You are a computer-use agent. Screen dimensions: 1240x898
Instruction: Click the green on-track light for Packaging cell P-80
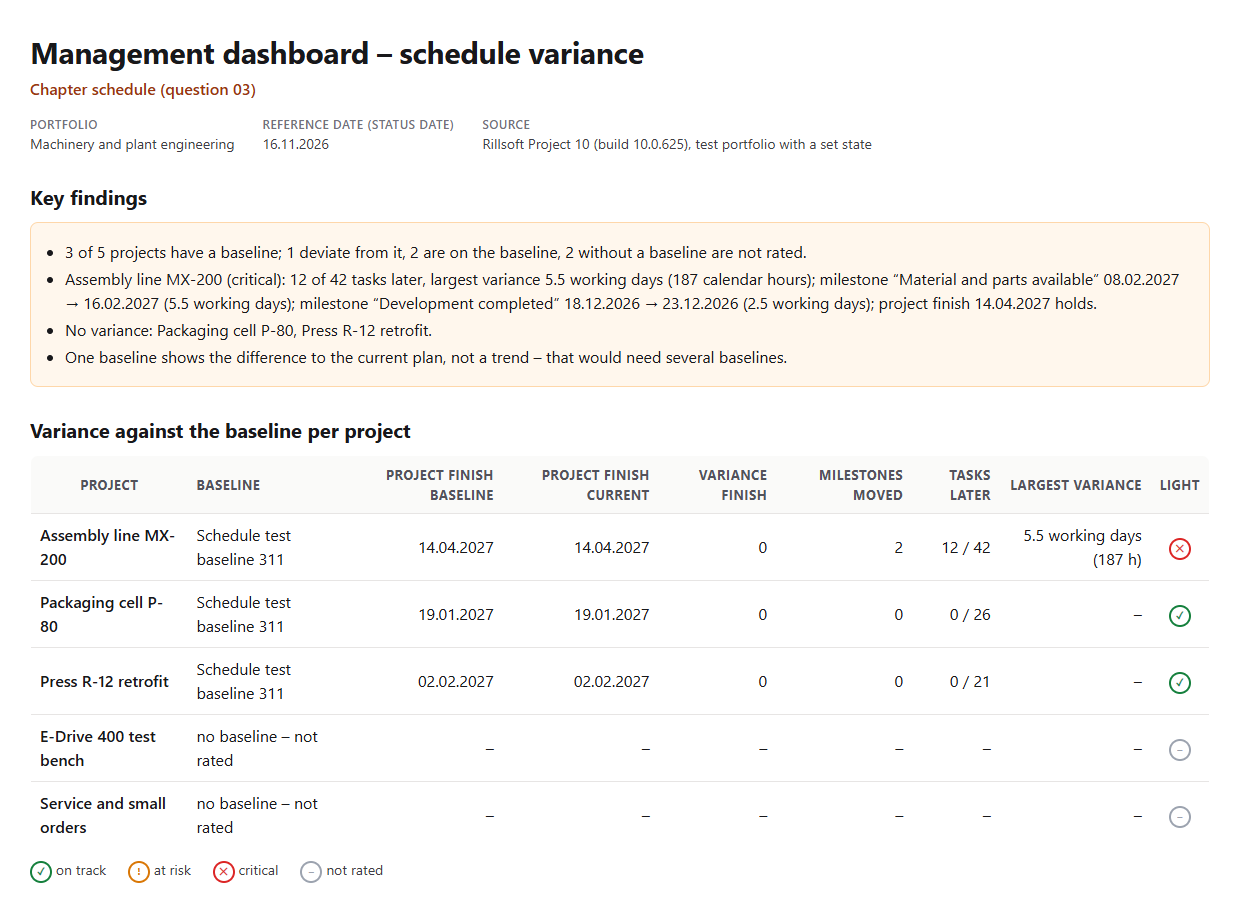pyautogui.click(x=1180, y=615)
